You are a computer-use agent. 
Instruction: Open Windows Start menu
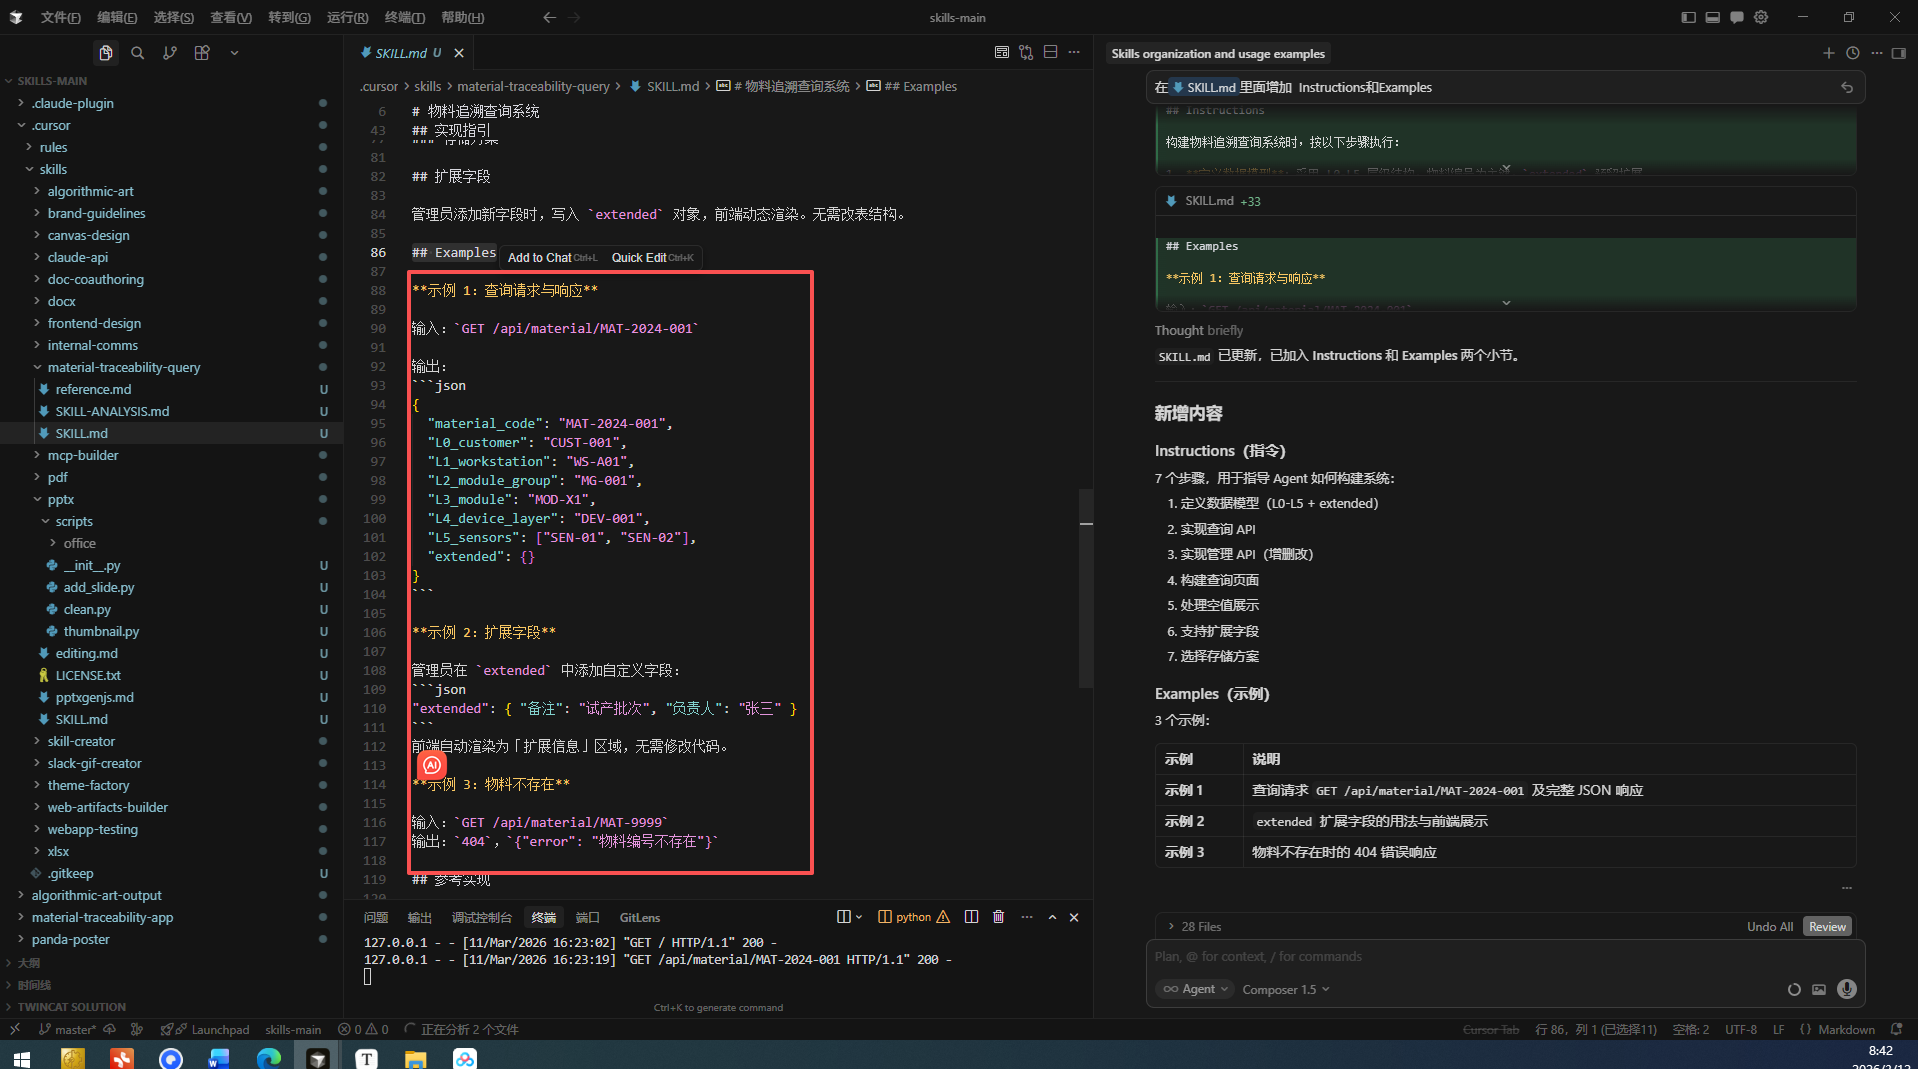pos(21,1058)
